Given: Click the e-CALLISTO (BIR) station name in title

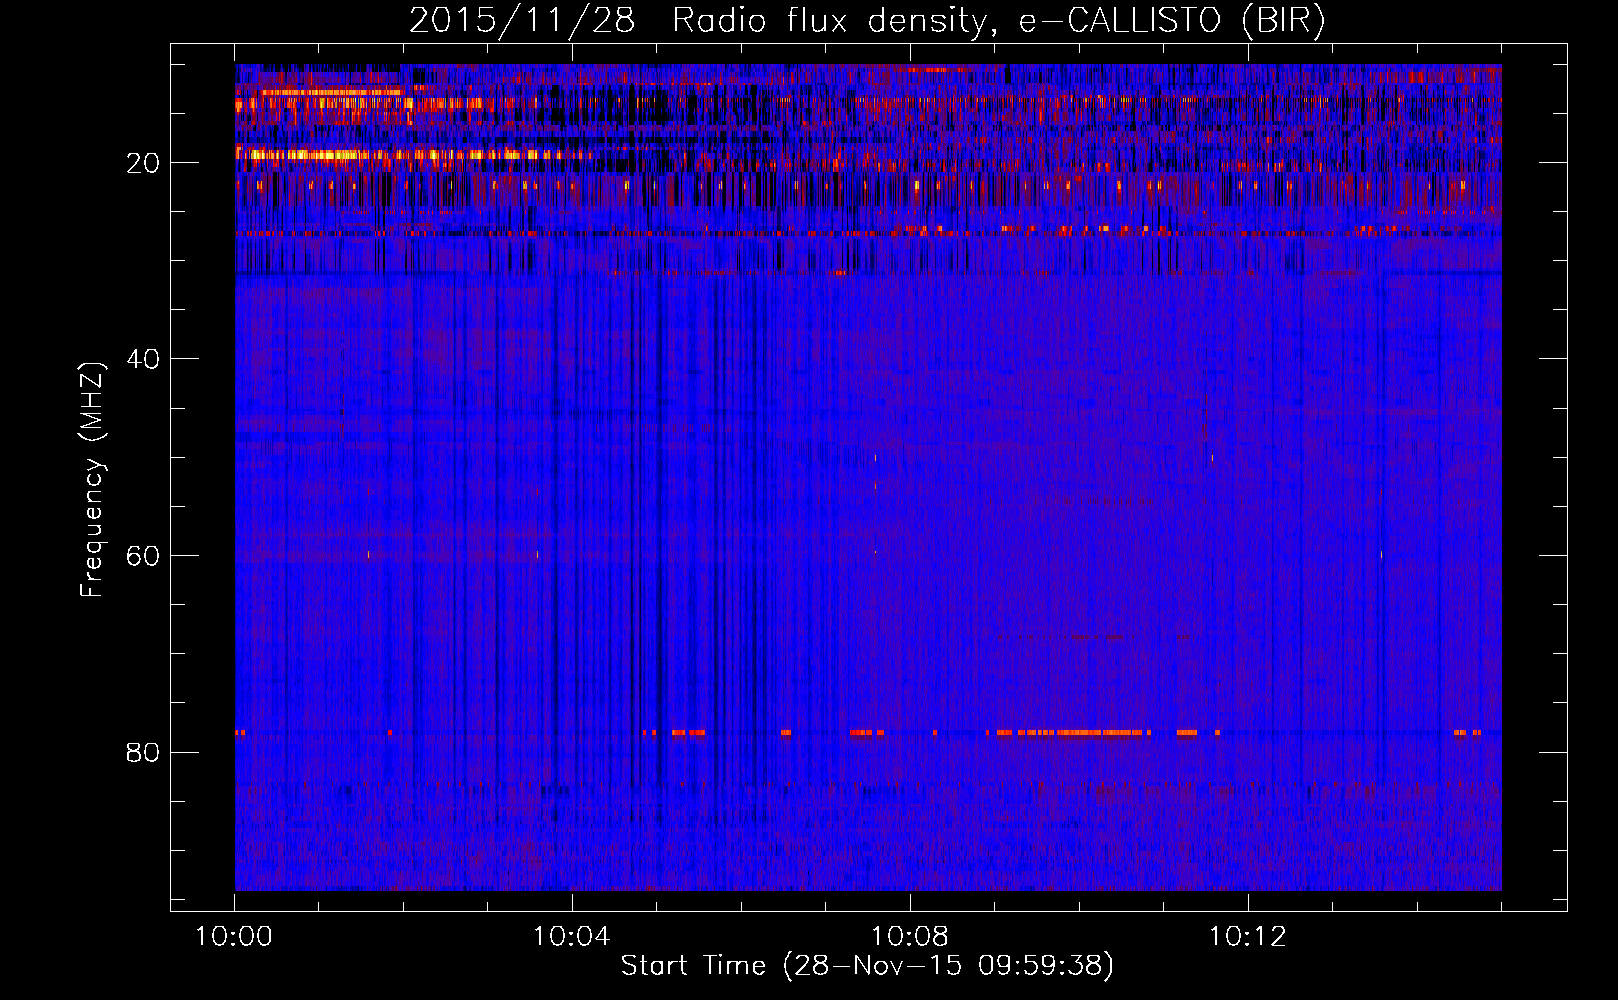Looking at the screenshot, I should (x=1172, y=20).
